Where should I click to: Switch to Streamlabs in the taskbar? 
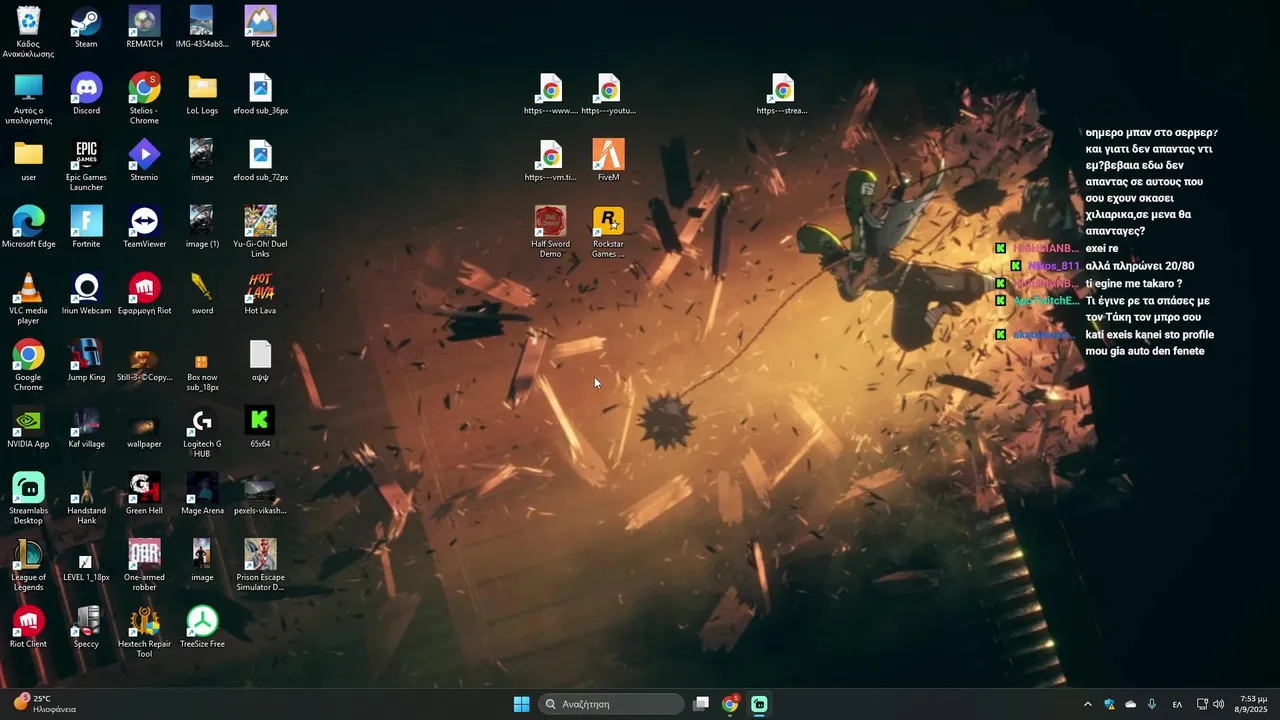tap(759, 704)
